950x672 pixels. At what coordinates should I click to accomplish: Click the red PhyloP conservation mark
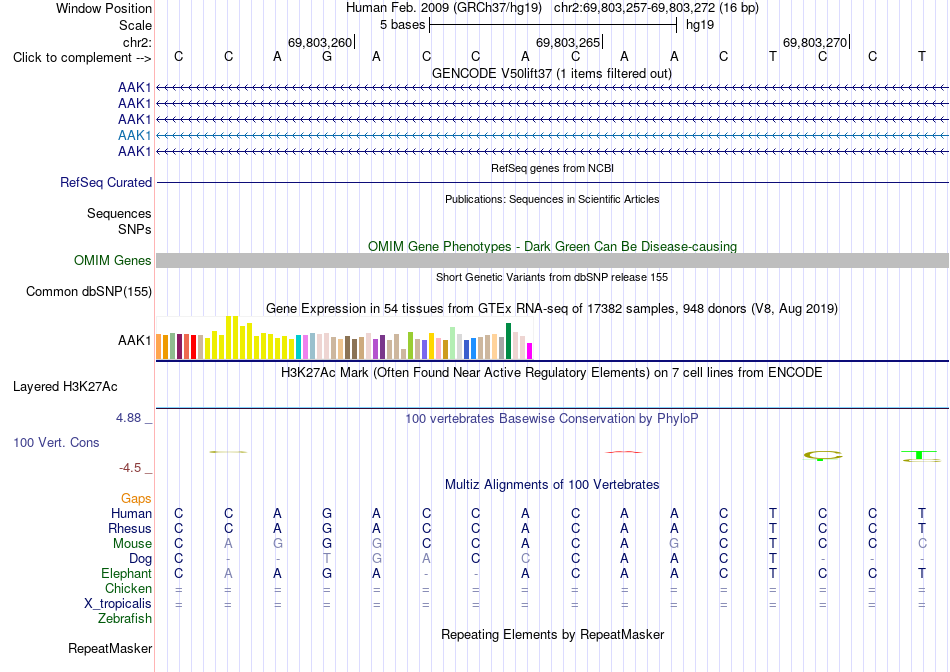click(624, 452)
